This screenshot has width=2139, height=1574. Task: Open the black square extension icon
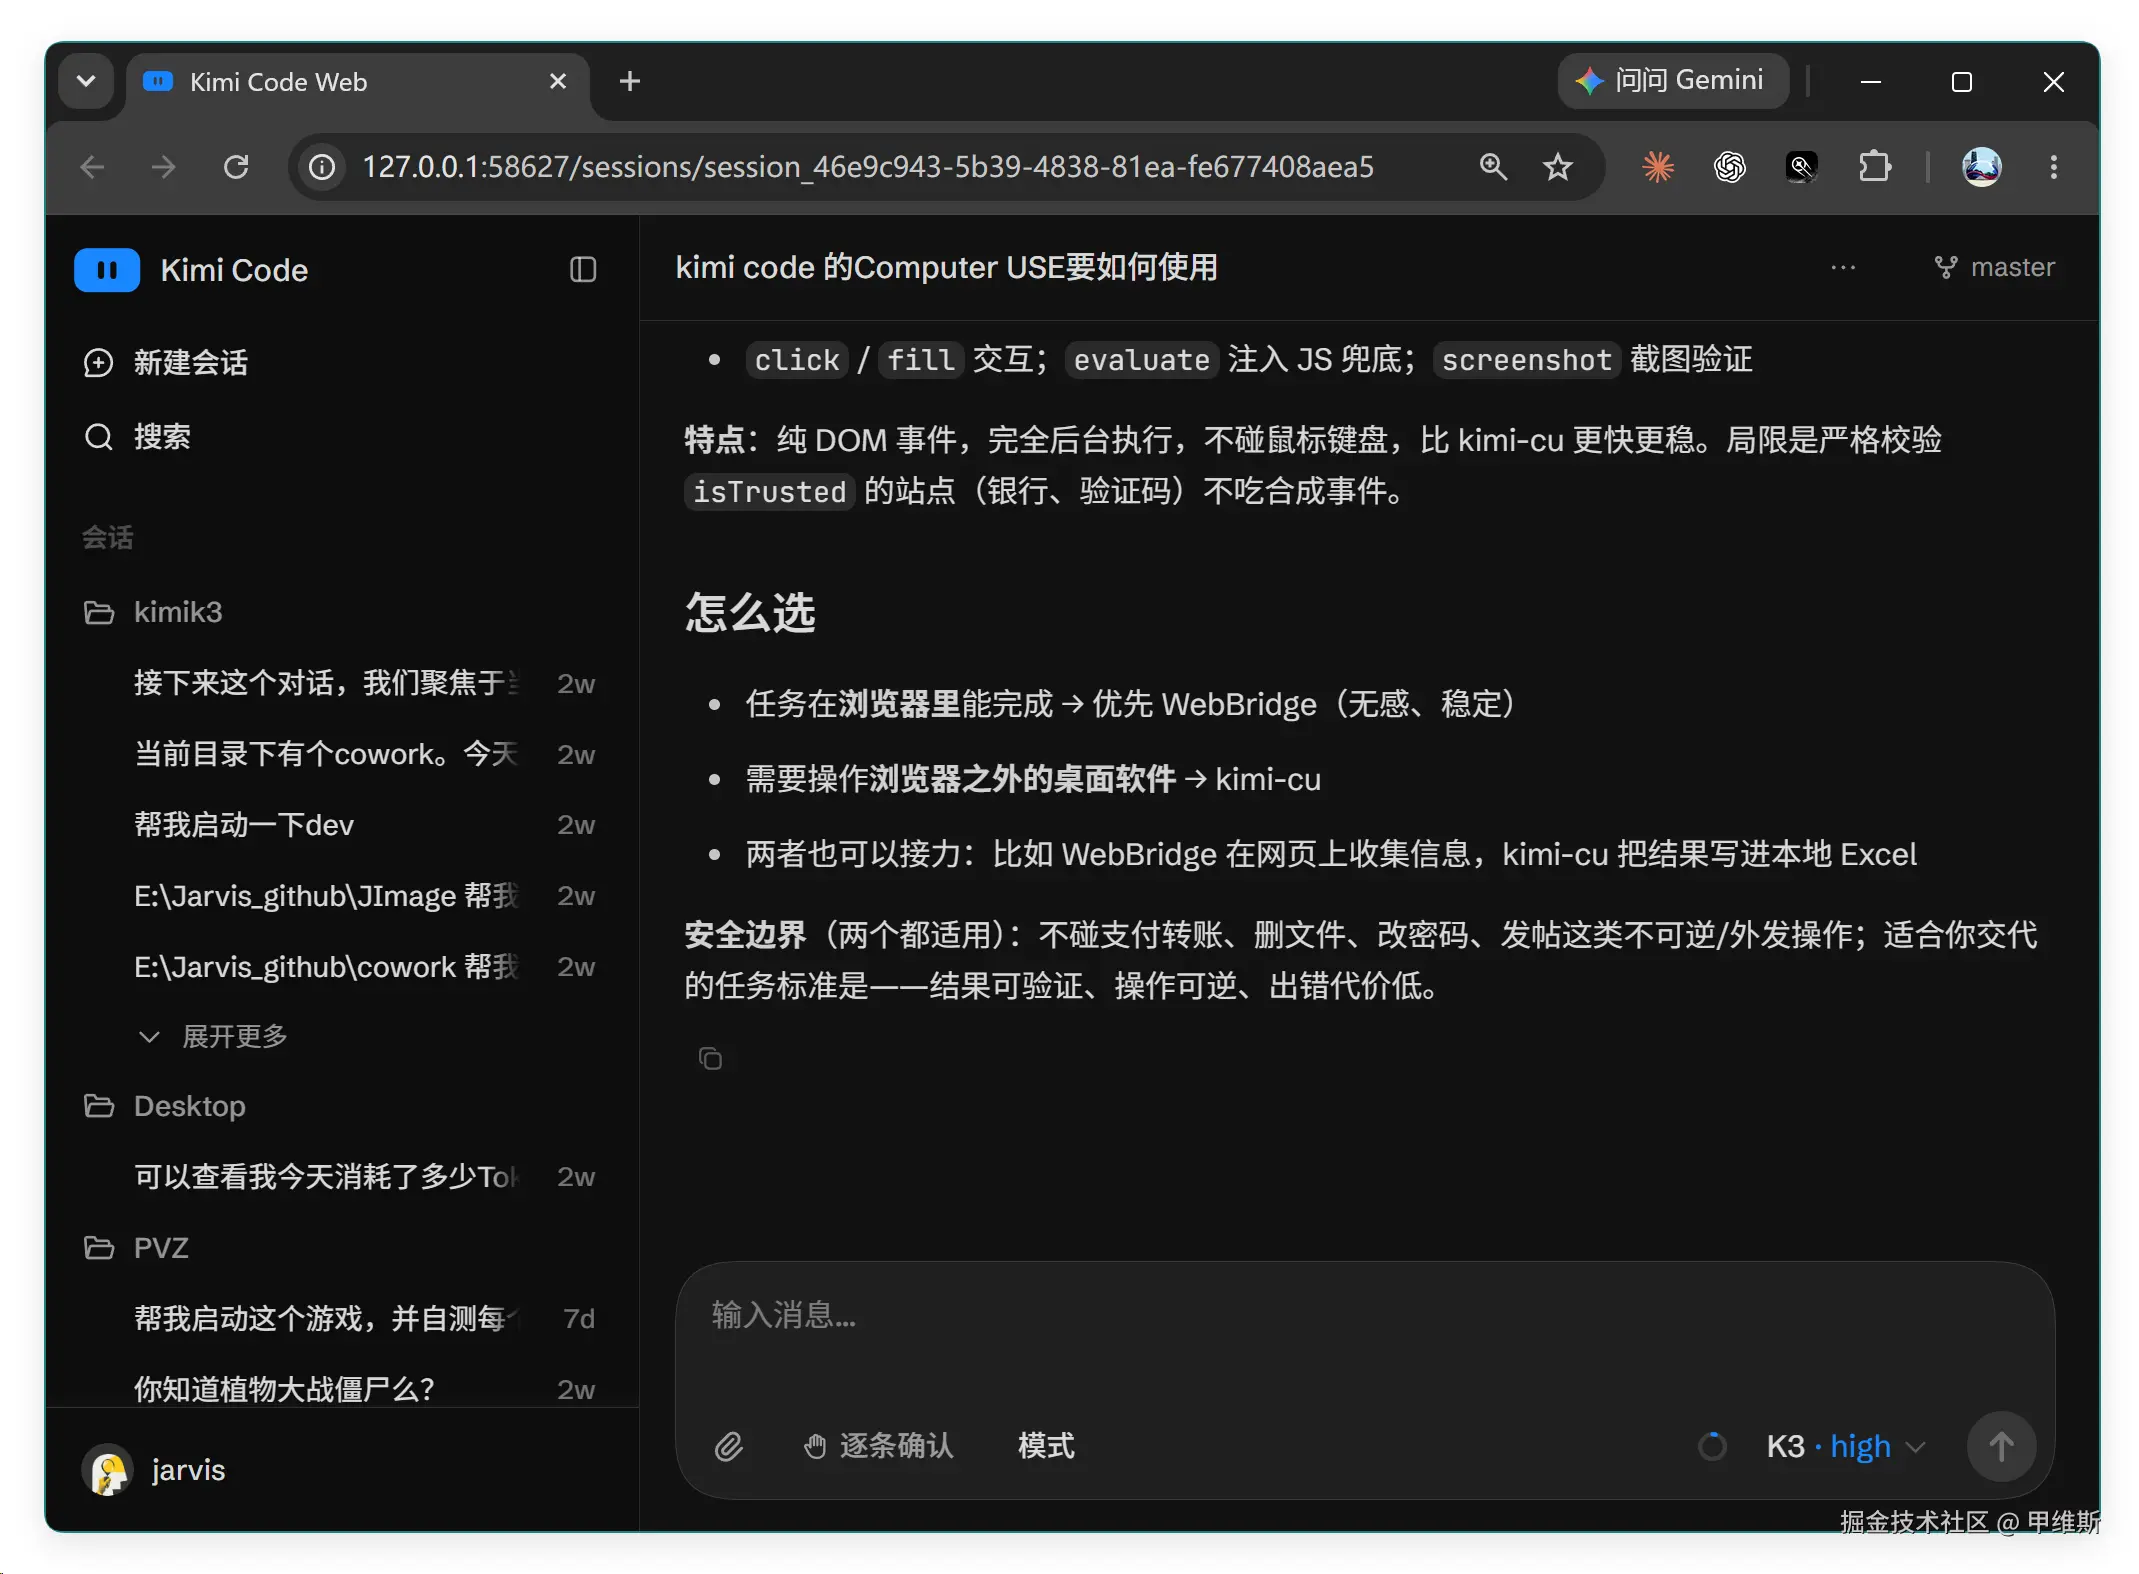[1802, 167]
